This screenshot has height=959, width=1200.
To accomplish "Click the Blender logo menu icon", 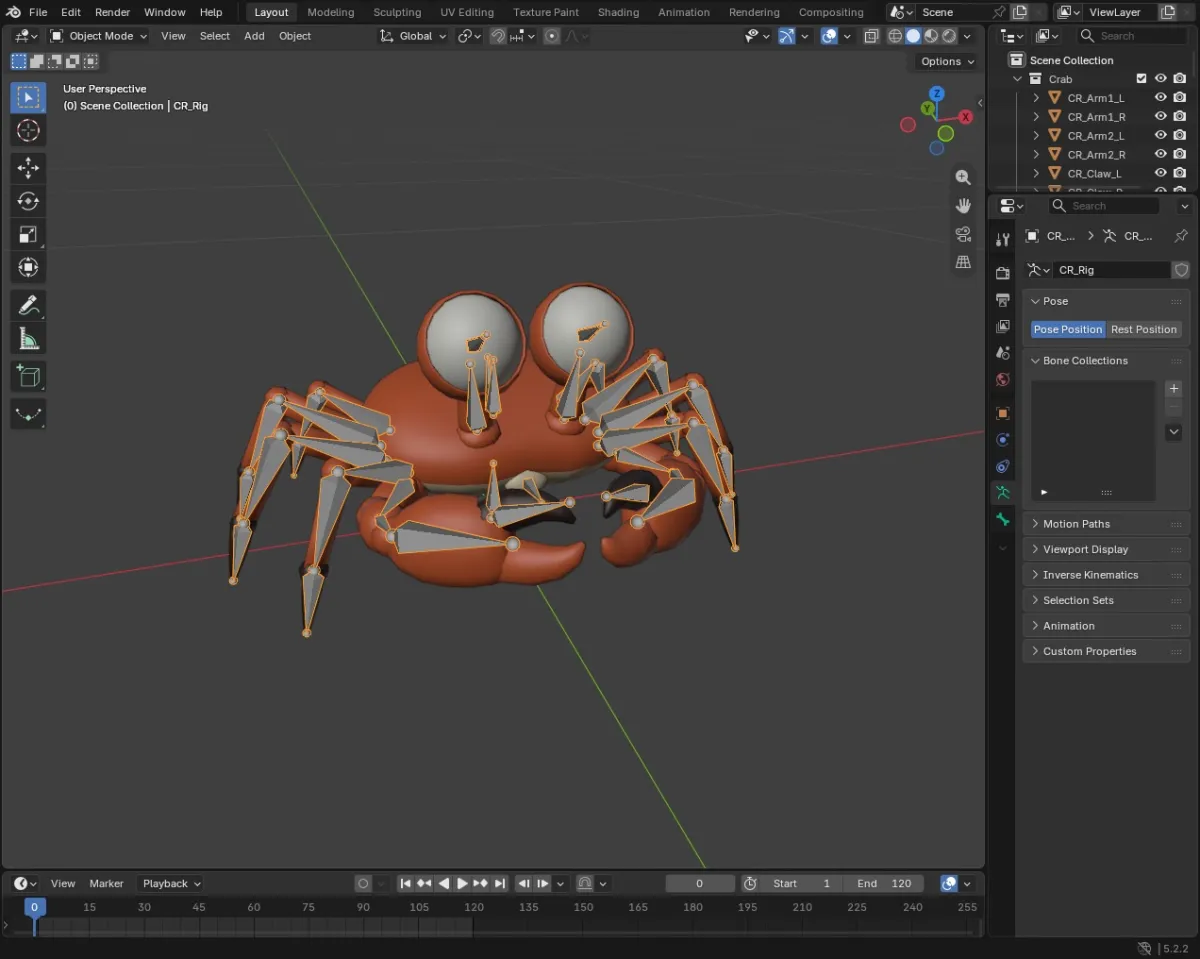I will point(14,12).
